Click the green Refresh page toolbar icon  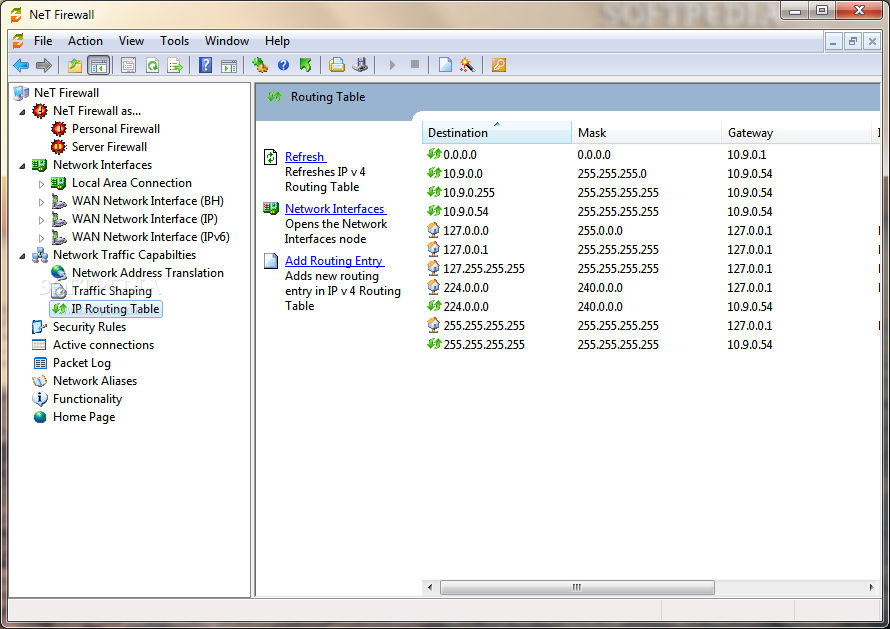click(x=152, y=65)
